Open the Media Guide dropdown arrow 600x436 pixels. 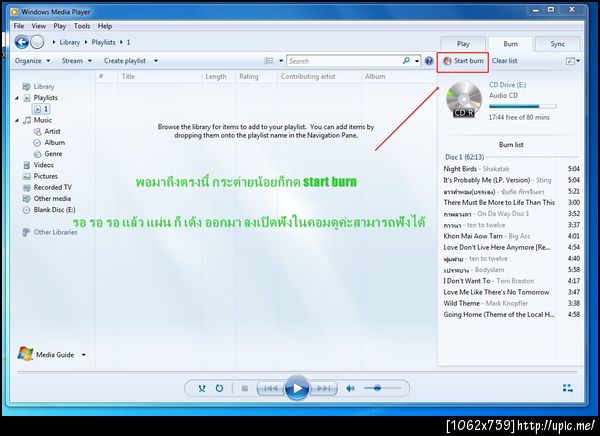coord(83,355)
